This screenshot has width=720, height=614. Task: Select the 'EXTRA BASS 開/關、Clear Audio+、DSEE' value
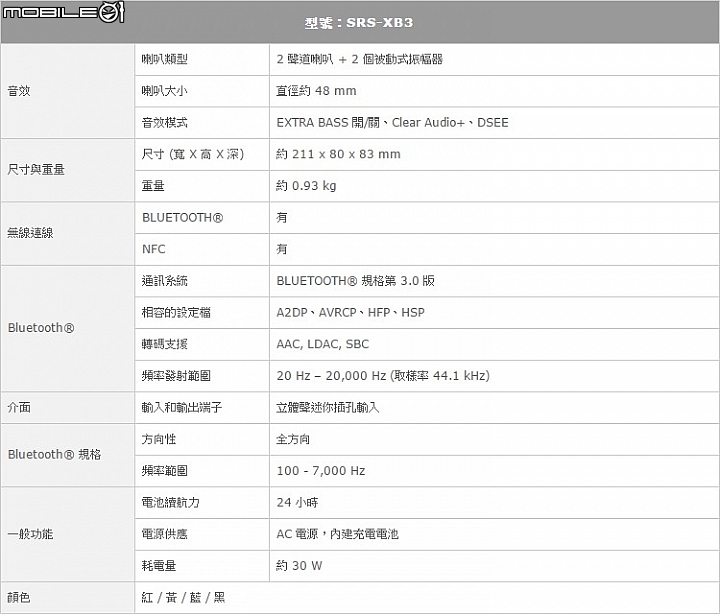(x=393, y=123)
